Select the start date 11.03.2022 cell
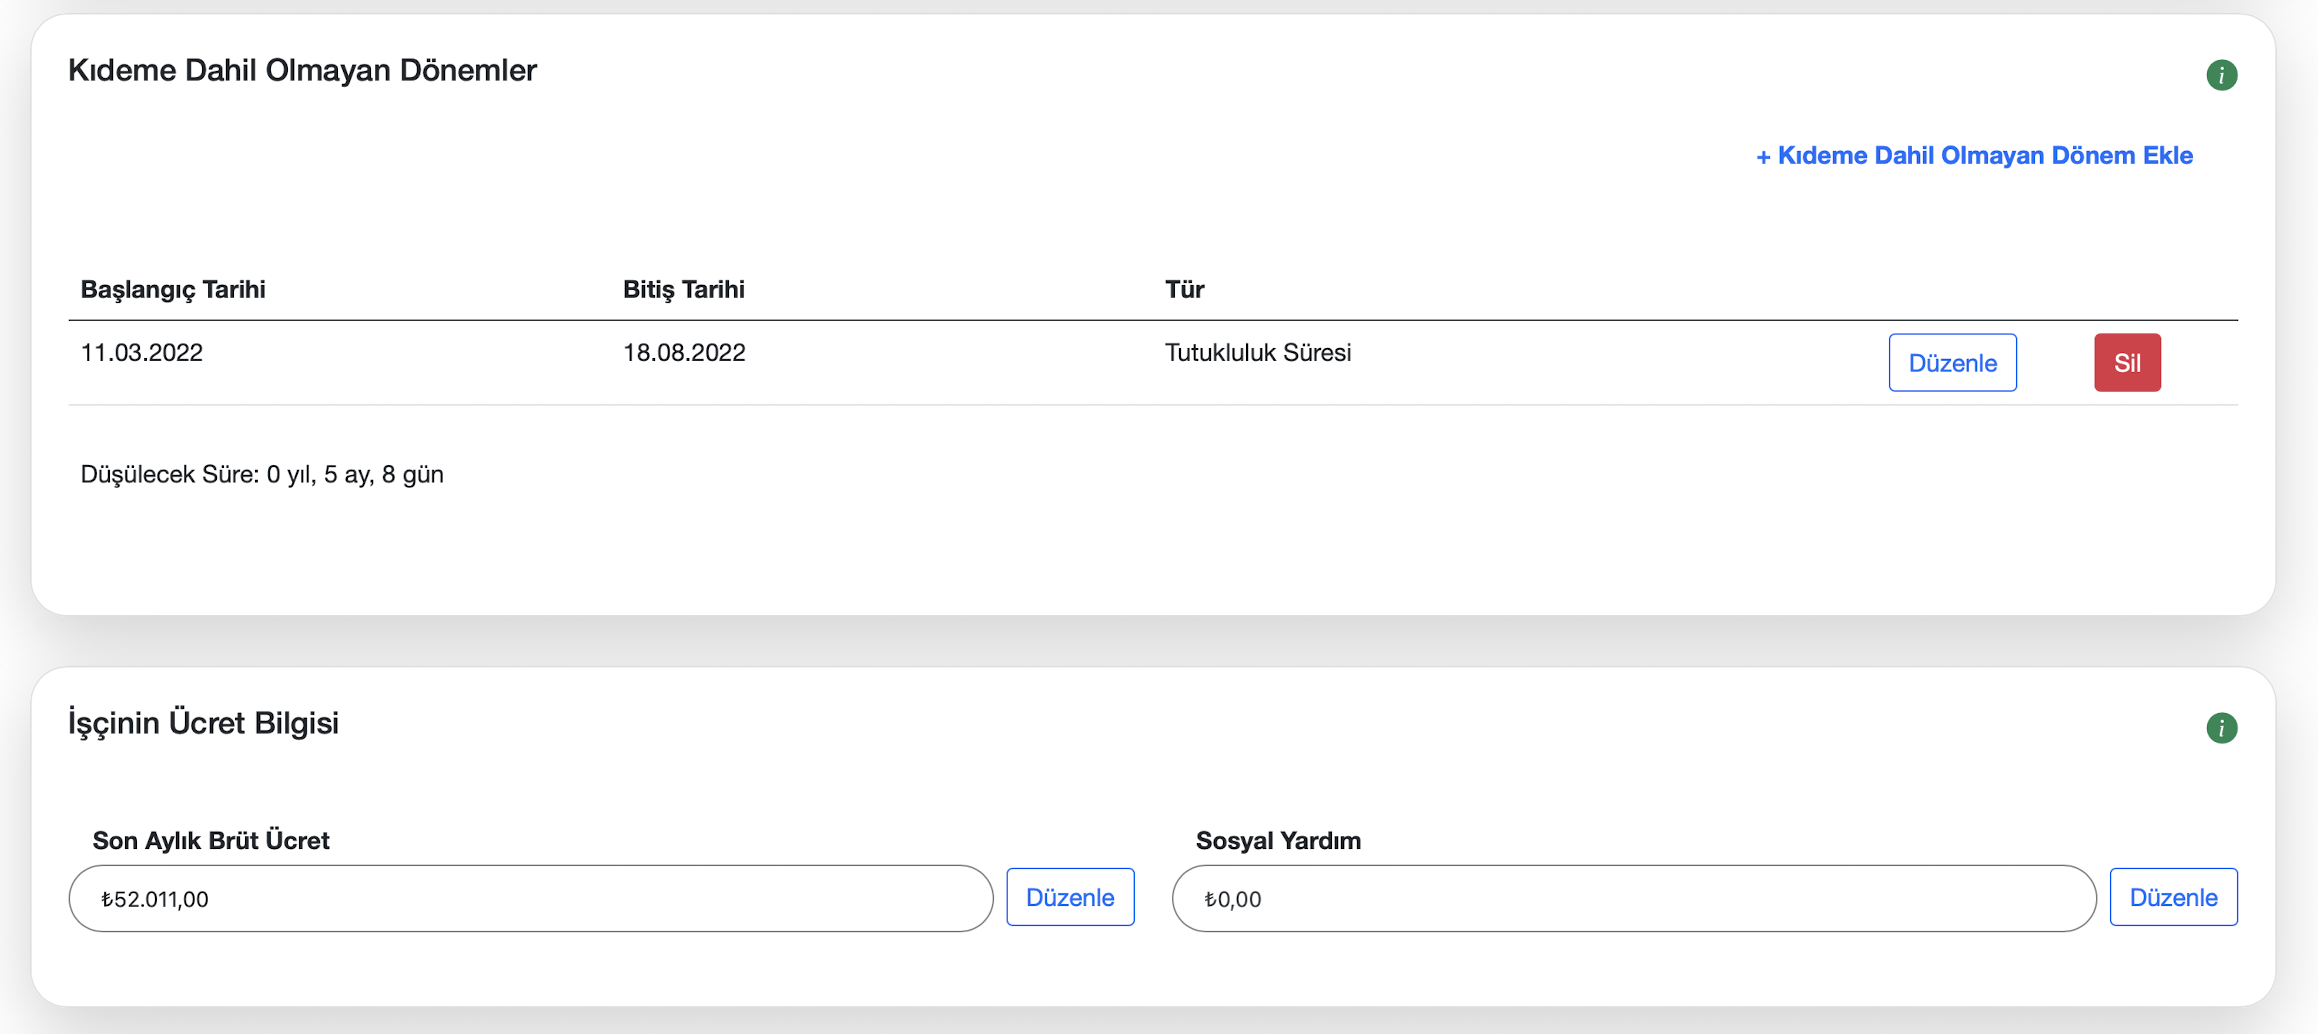 142,353
